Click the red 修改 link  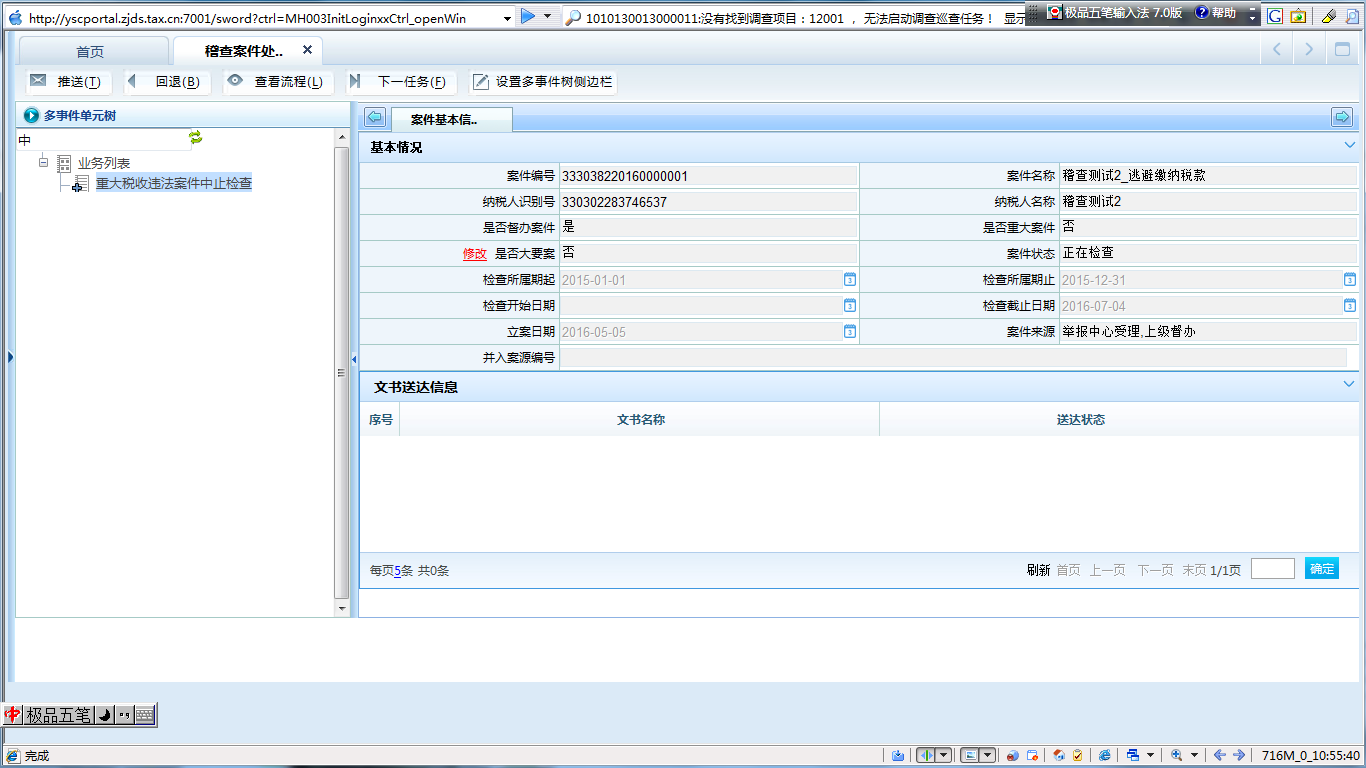click(x=474, y=254)
